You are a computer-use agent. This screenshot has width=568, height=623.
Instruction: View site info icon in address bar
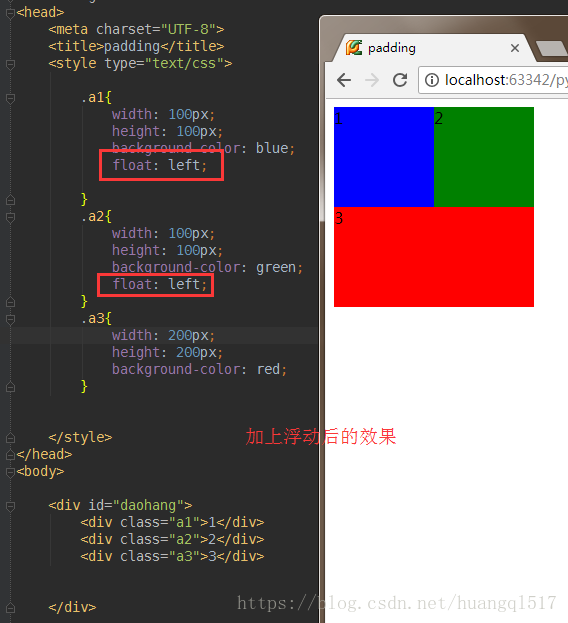432,80
